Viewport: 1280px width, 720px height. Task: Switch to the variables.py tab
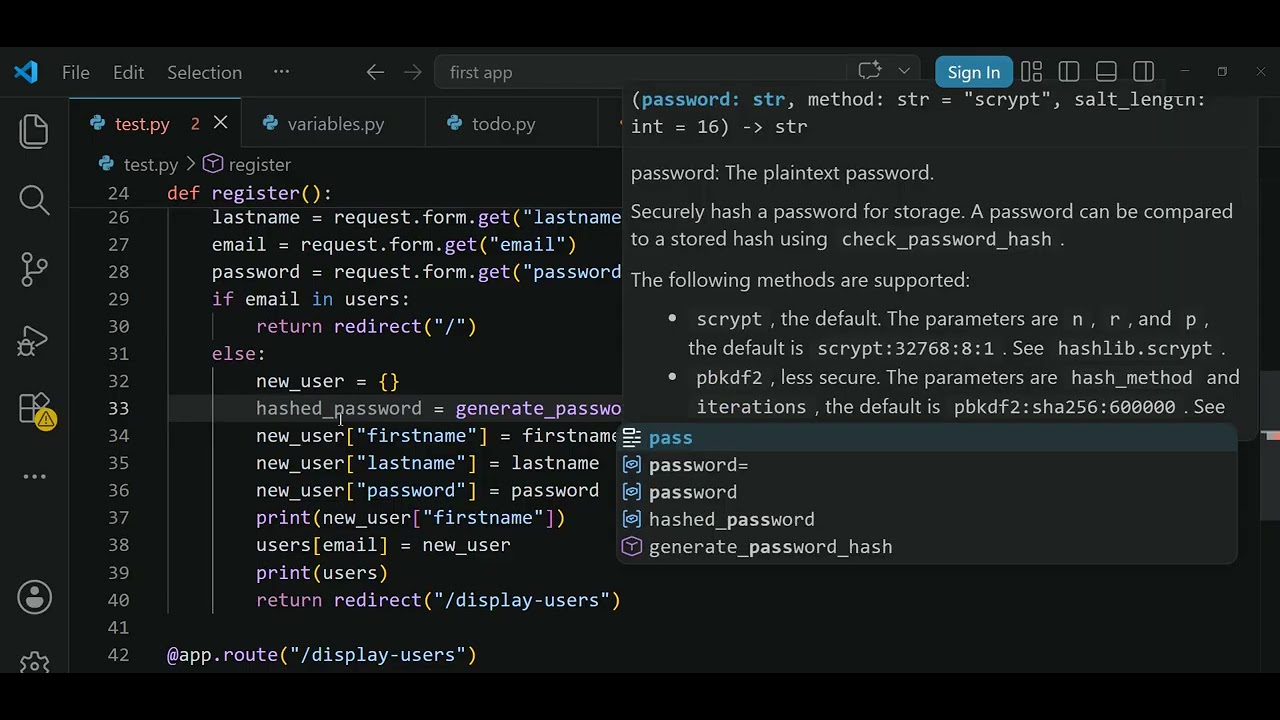[336, 124]
